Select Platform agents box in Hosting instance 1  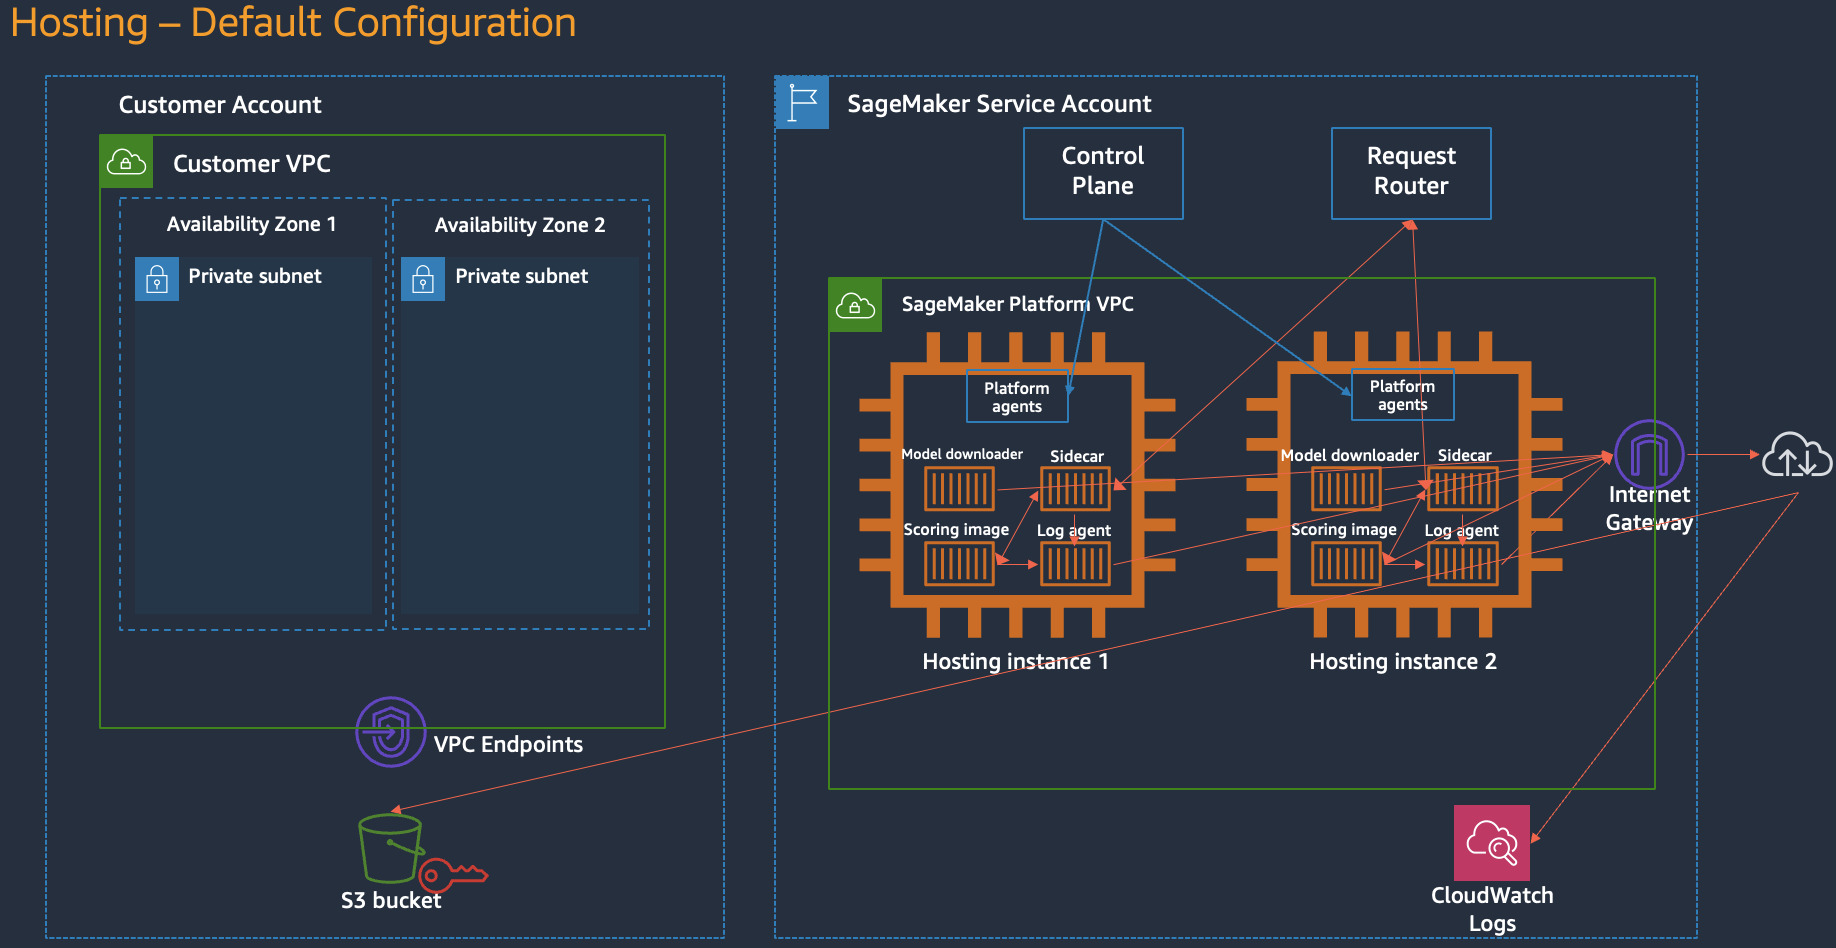point(1017,397)
